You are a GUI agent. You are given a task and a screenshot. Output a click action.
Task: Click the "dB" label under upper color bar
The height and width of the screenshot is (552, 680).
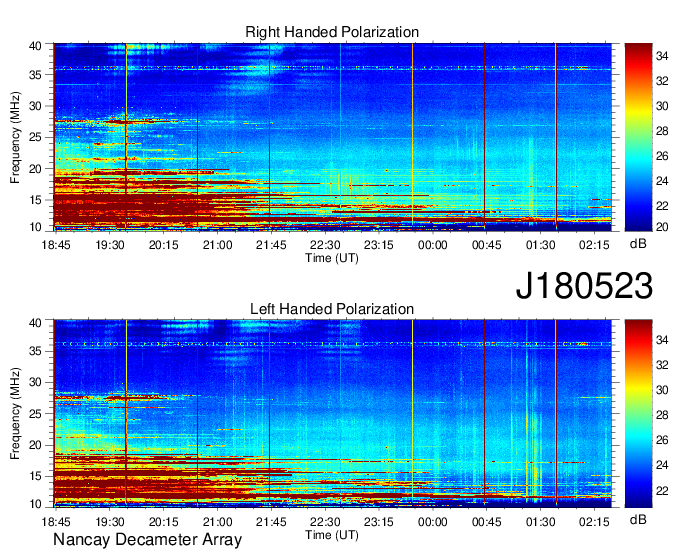[638, 244]
